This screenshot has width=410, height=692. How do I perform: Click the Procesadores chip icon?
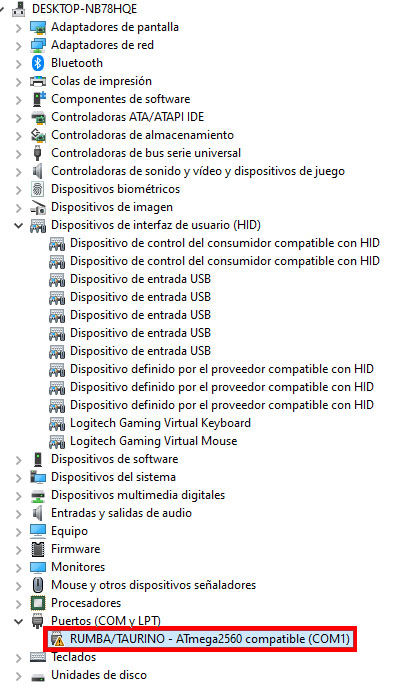[x=38, y=603]
